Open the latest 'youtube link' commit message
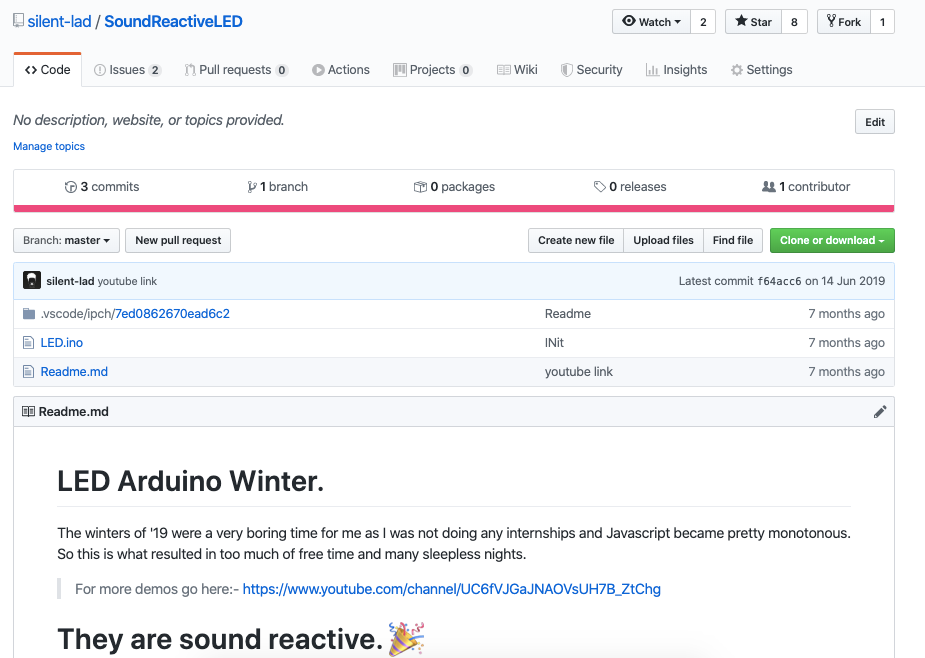 (127, 281)
